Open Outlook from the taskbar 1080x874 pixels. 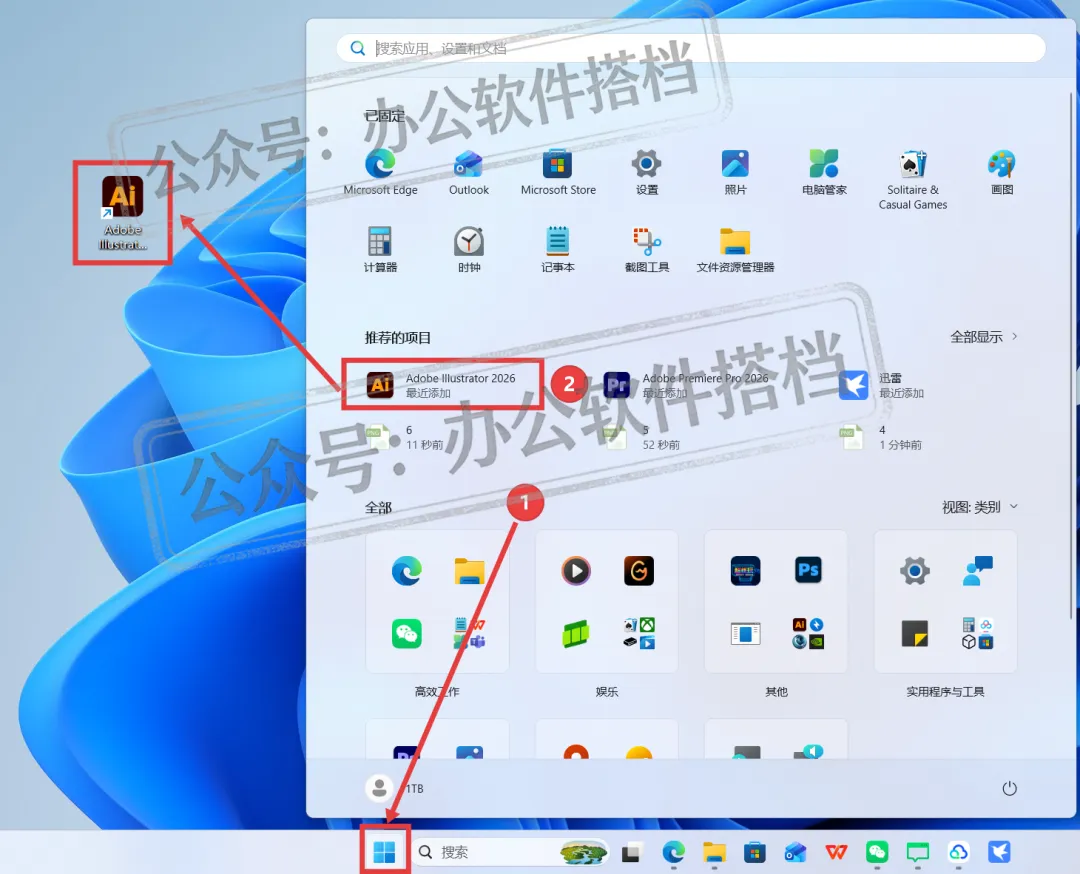click(x=796, y=853)
